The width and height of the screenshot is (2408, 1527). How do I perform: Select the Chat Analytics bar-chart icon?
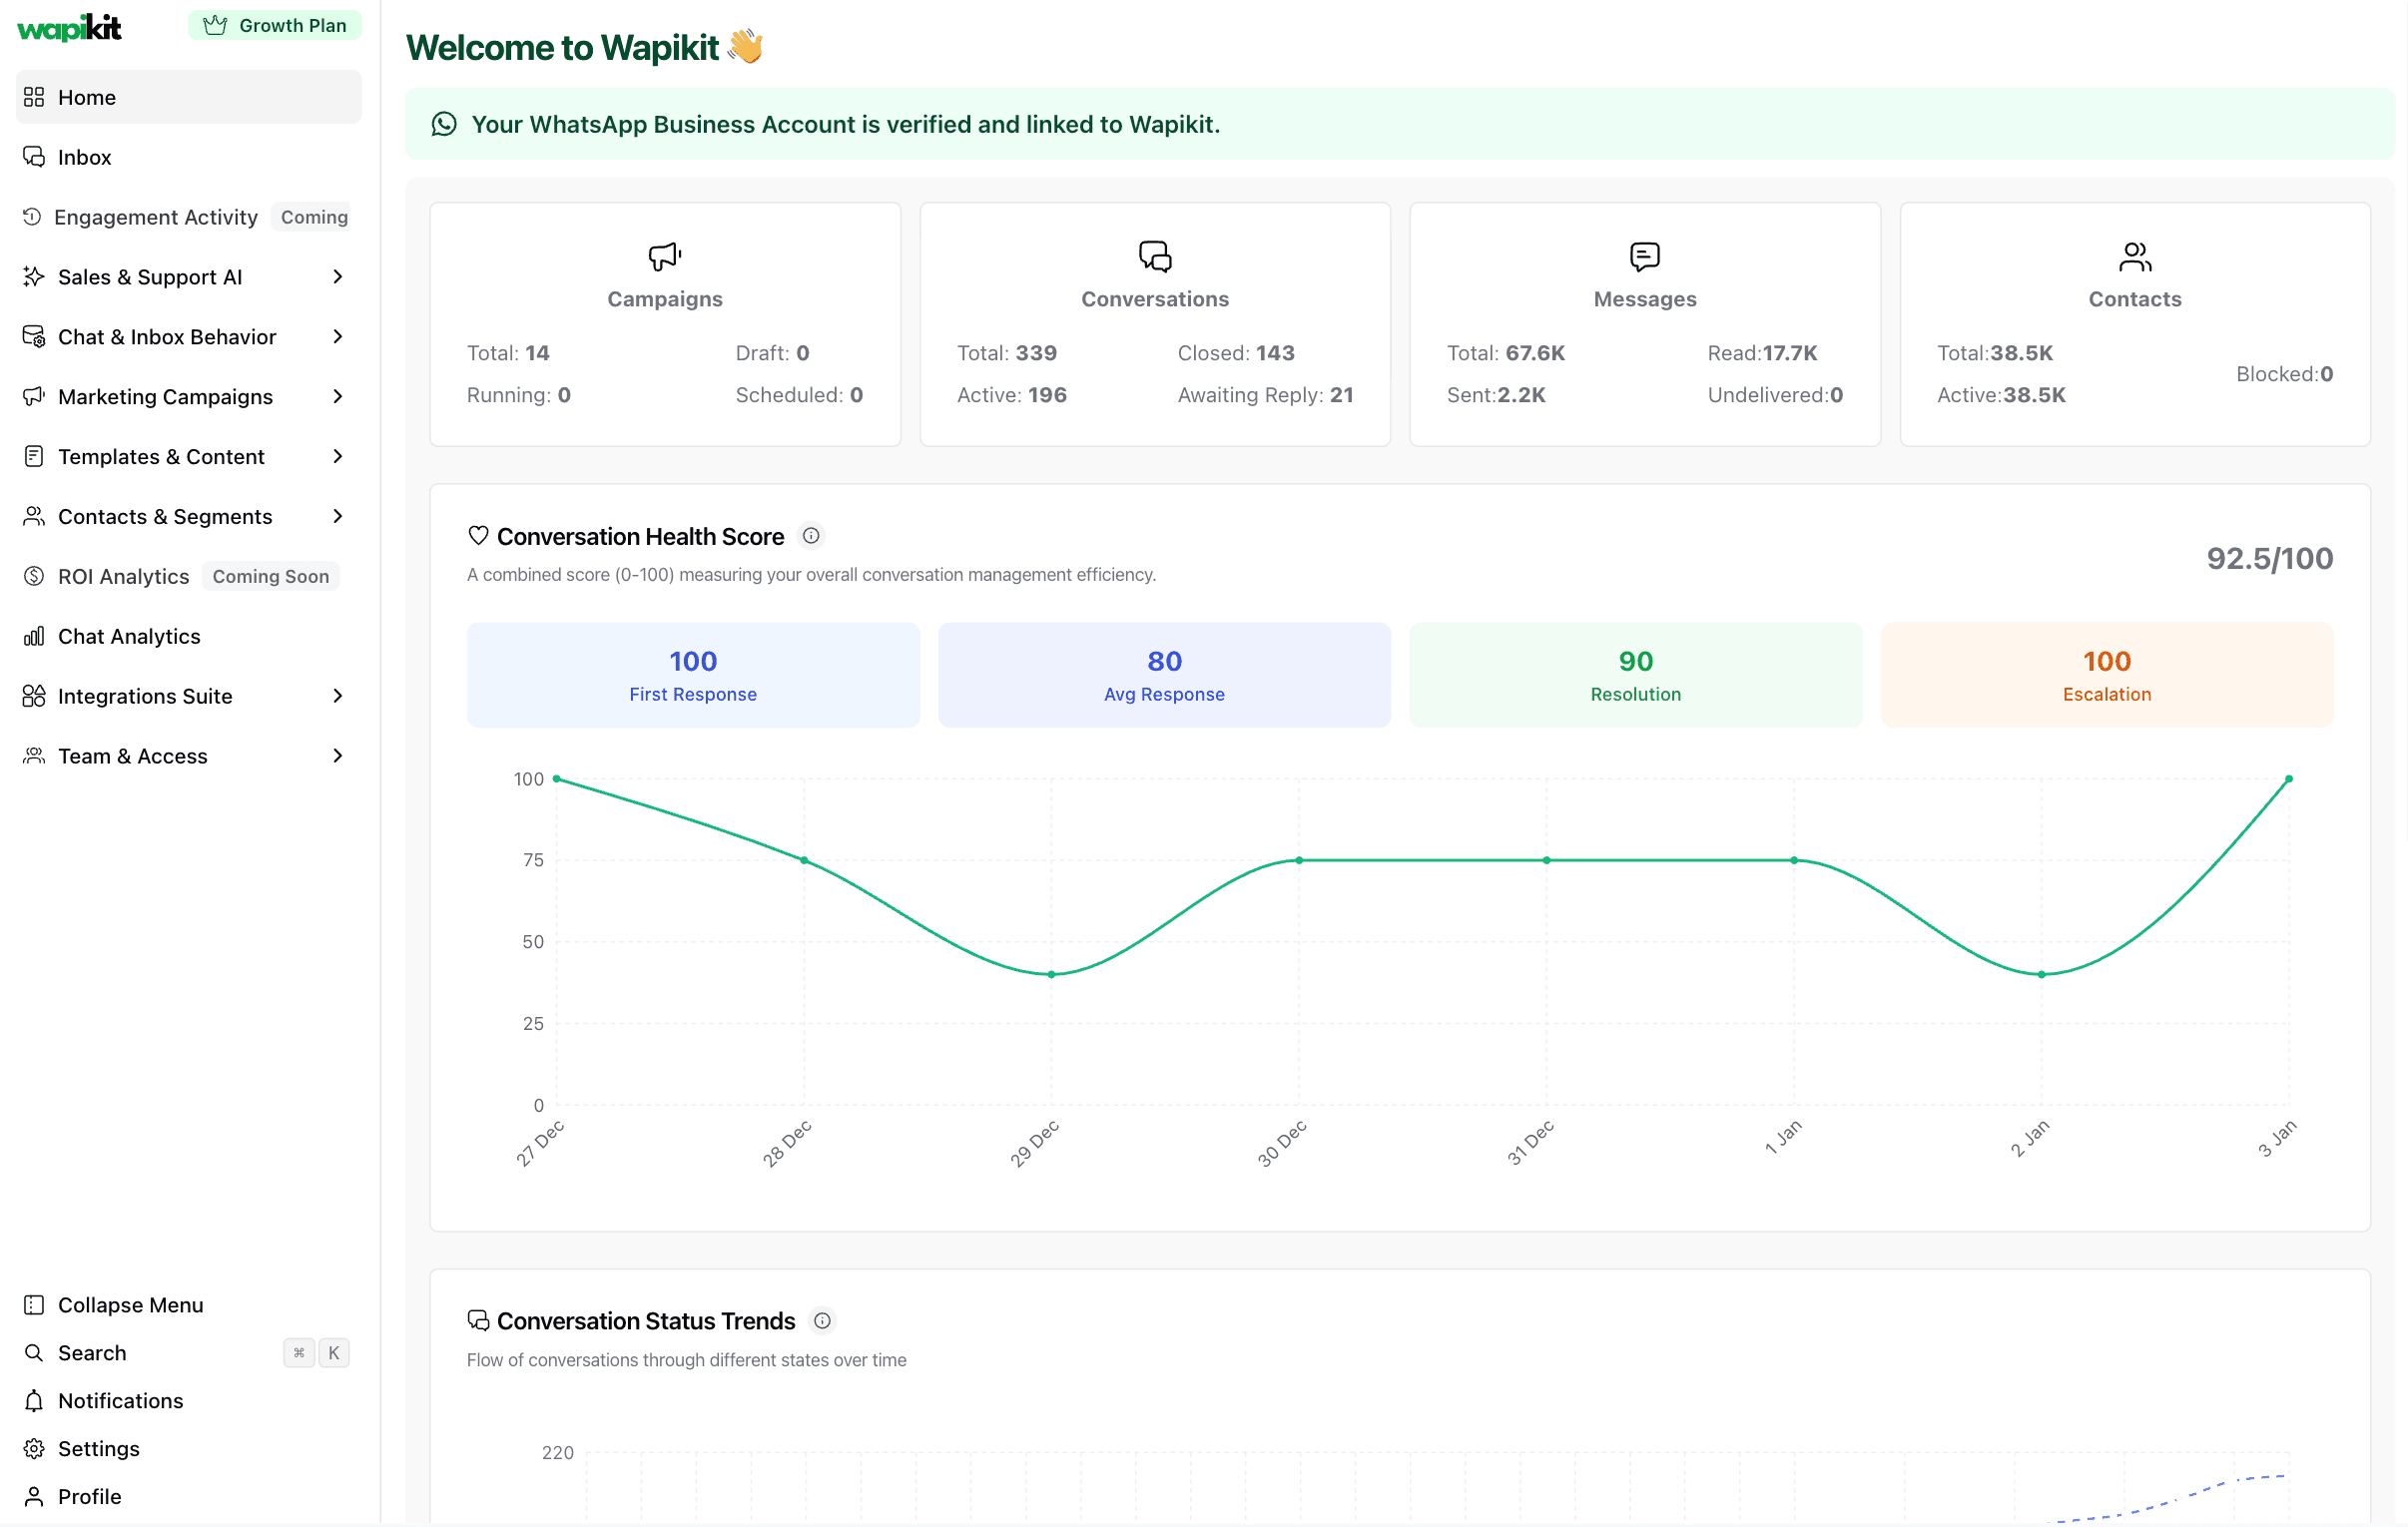33,636
